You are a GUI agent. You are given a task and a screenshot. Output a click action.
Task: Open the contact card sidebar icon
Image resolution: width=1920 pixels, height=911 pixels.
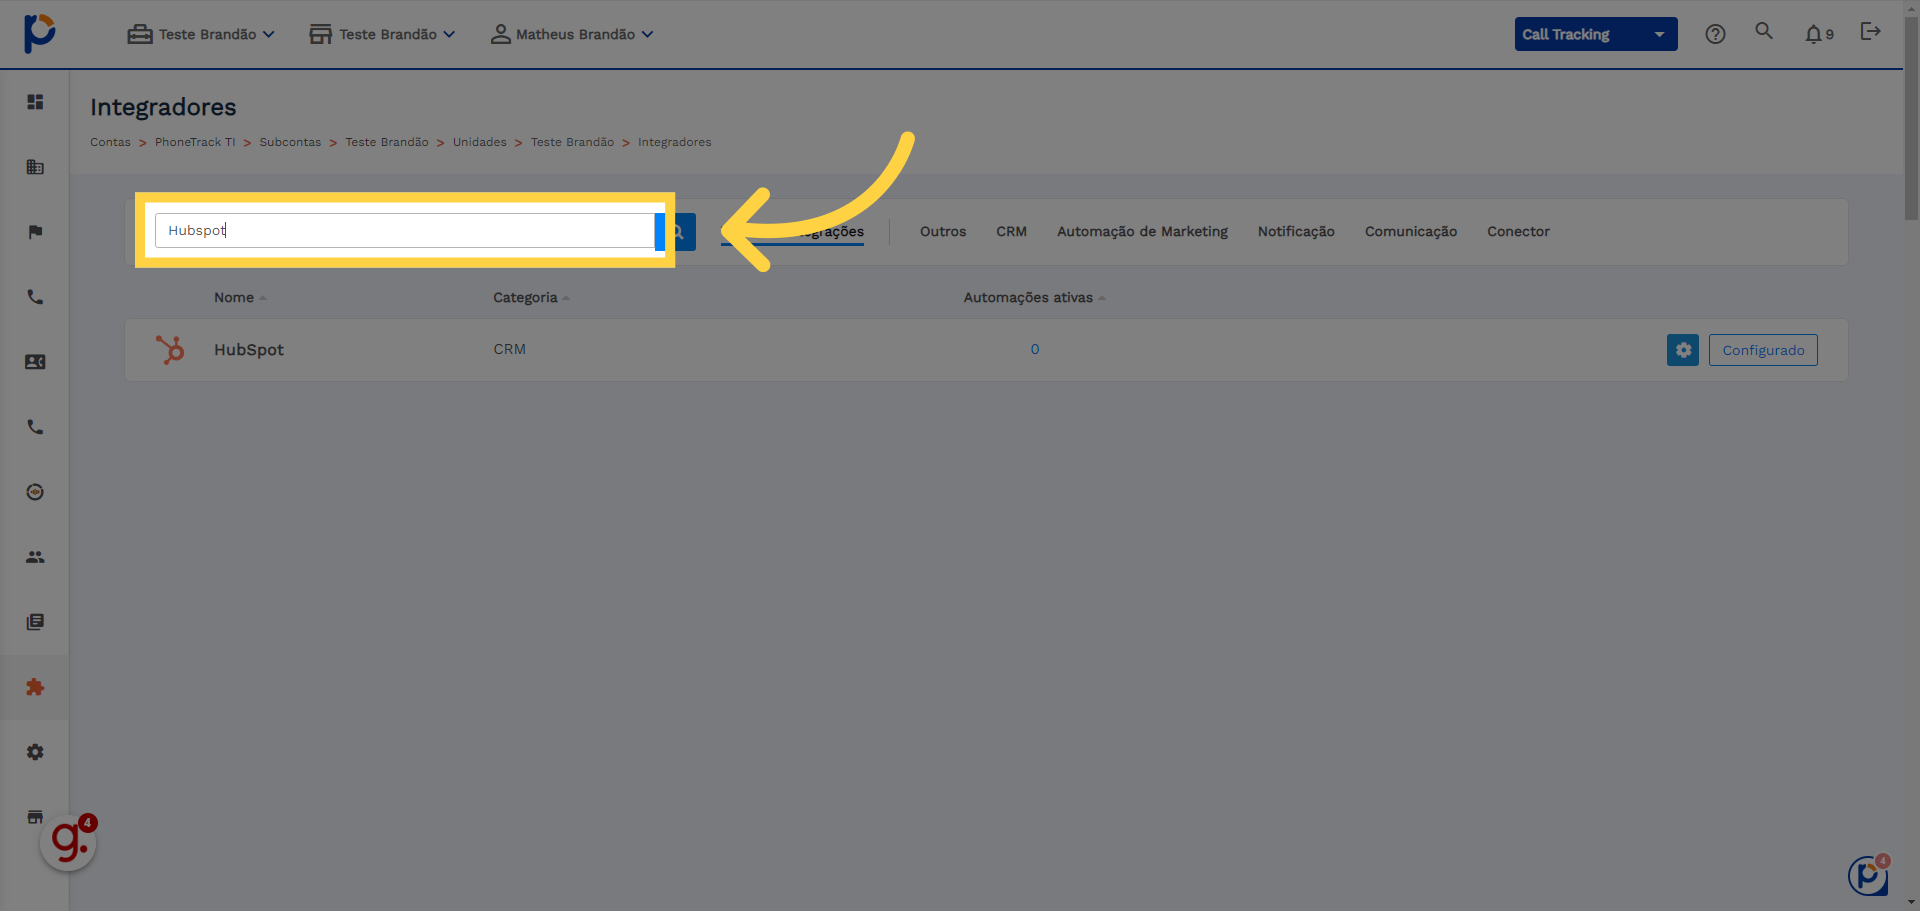(x=35, y=362)
